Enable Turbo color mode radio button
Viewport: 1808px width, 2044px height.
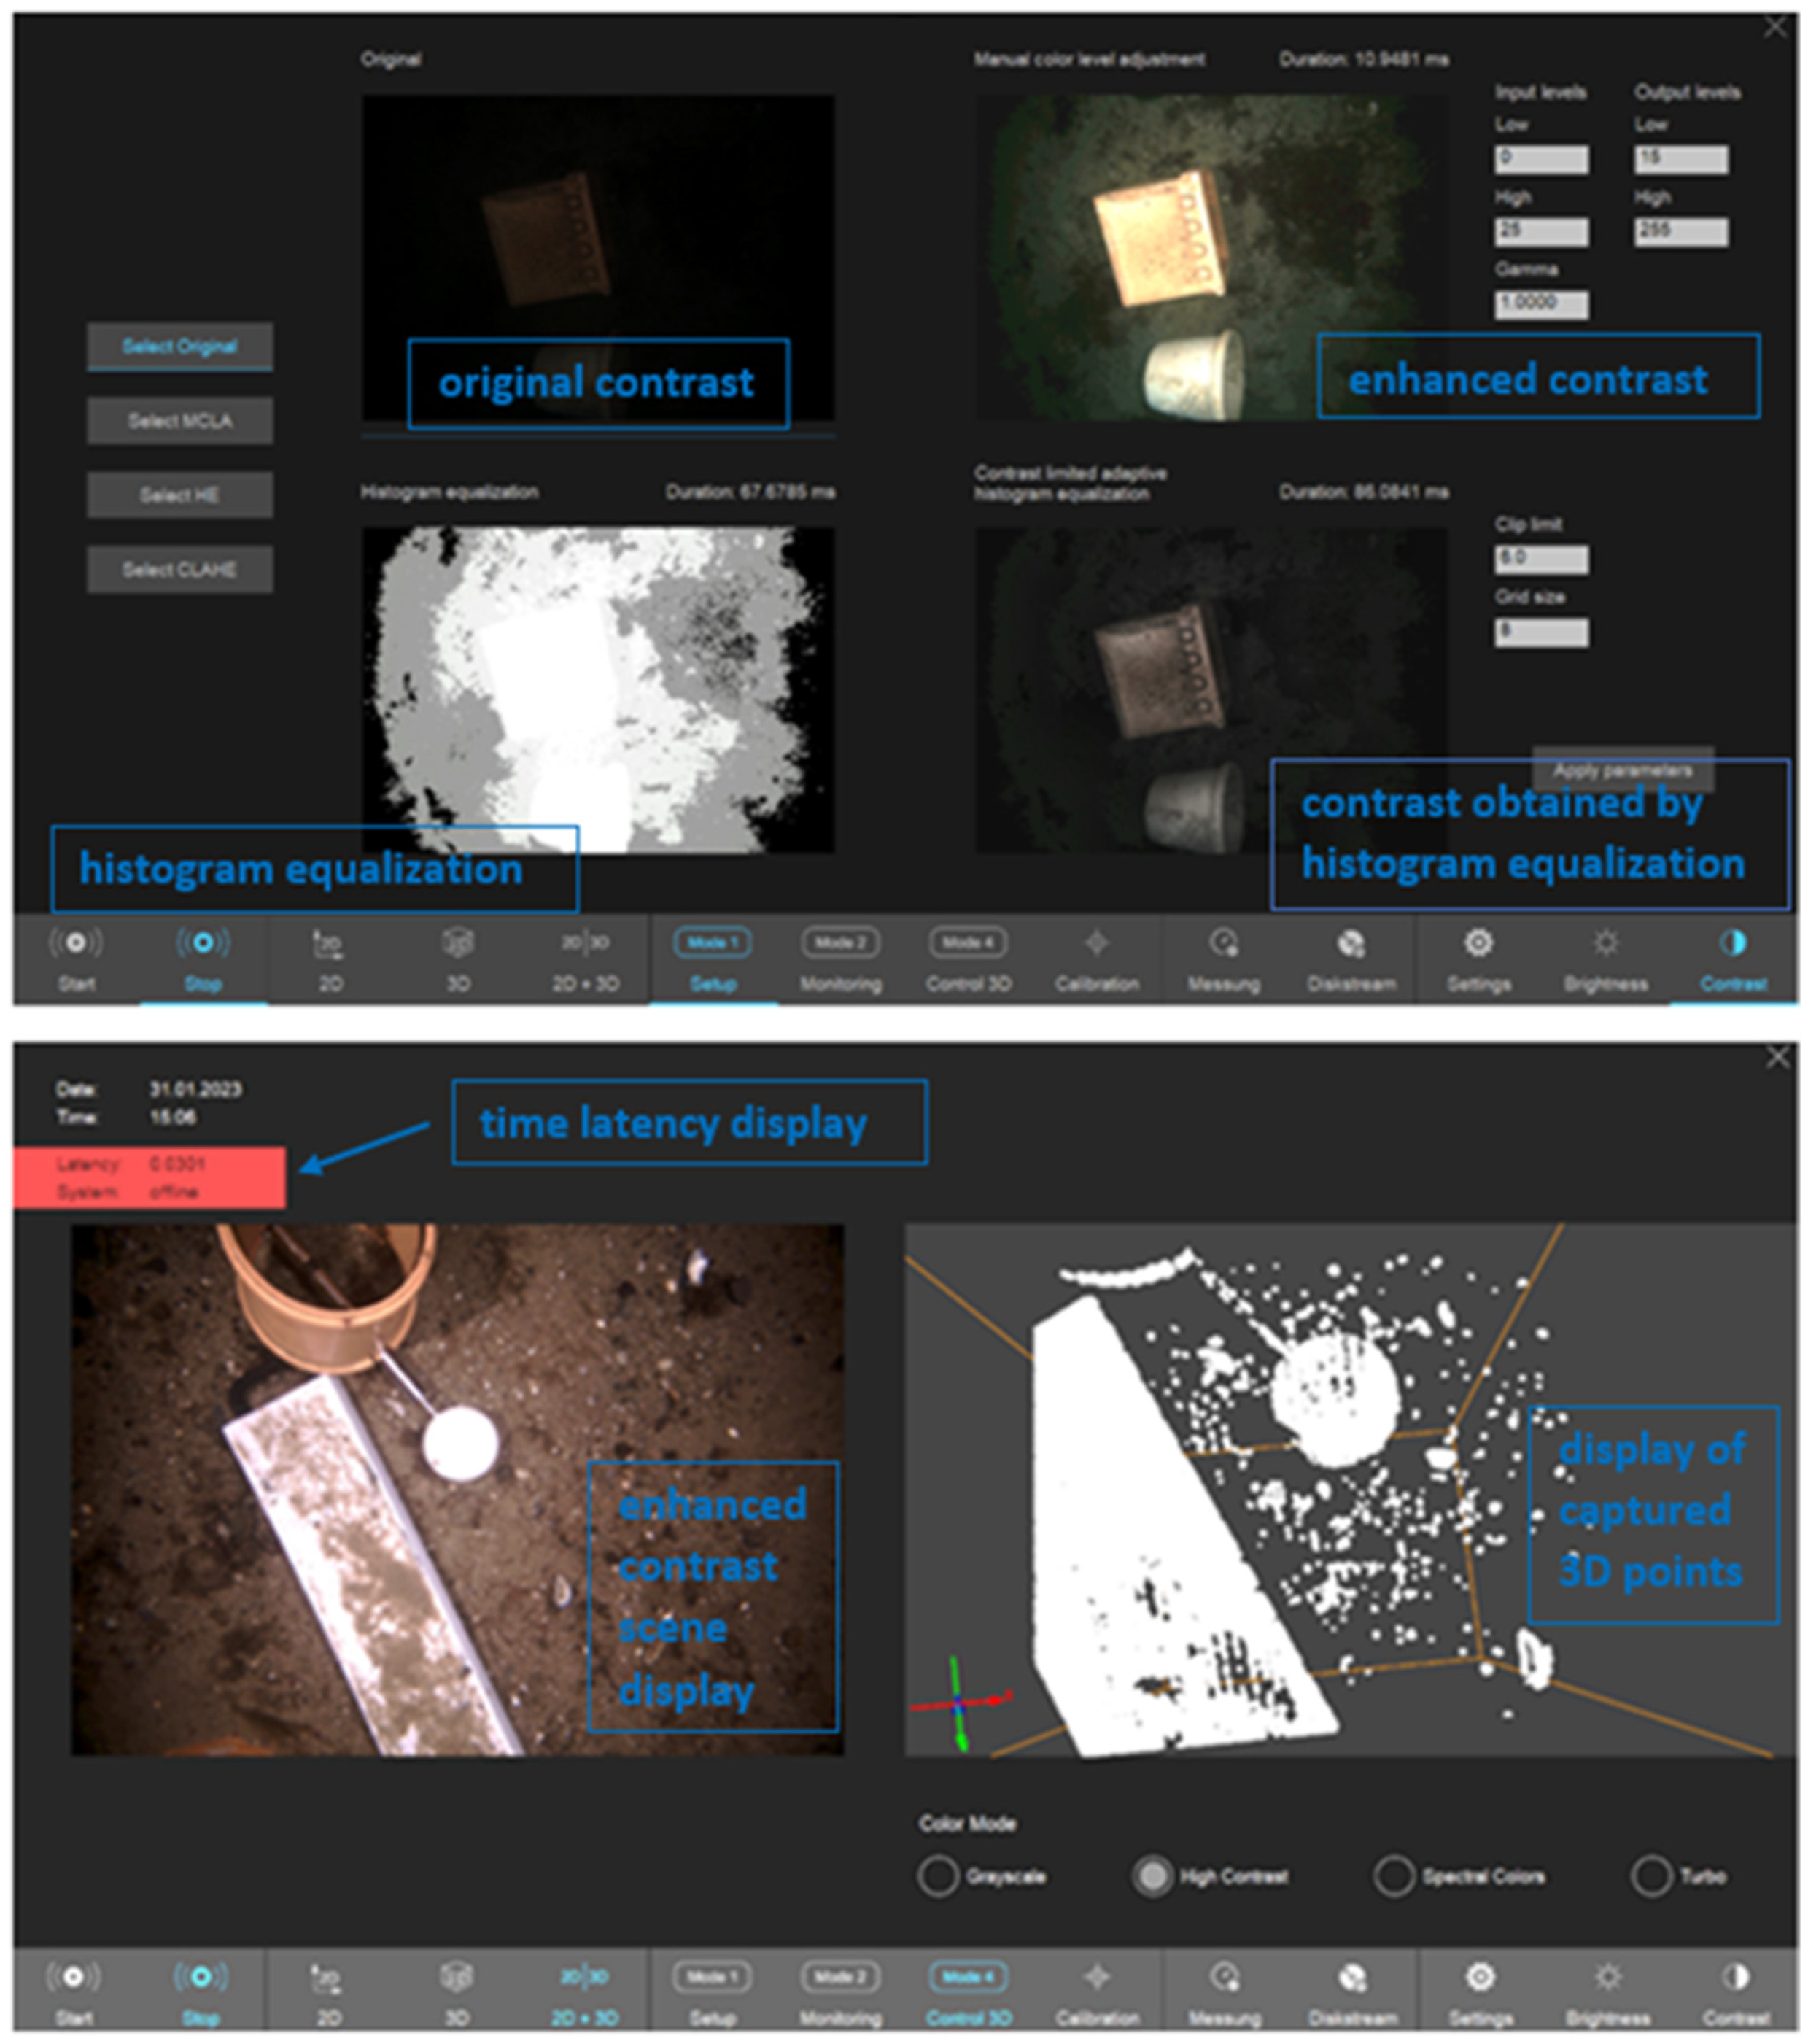click(1651, 1876)
